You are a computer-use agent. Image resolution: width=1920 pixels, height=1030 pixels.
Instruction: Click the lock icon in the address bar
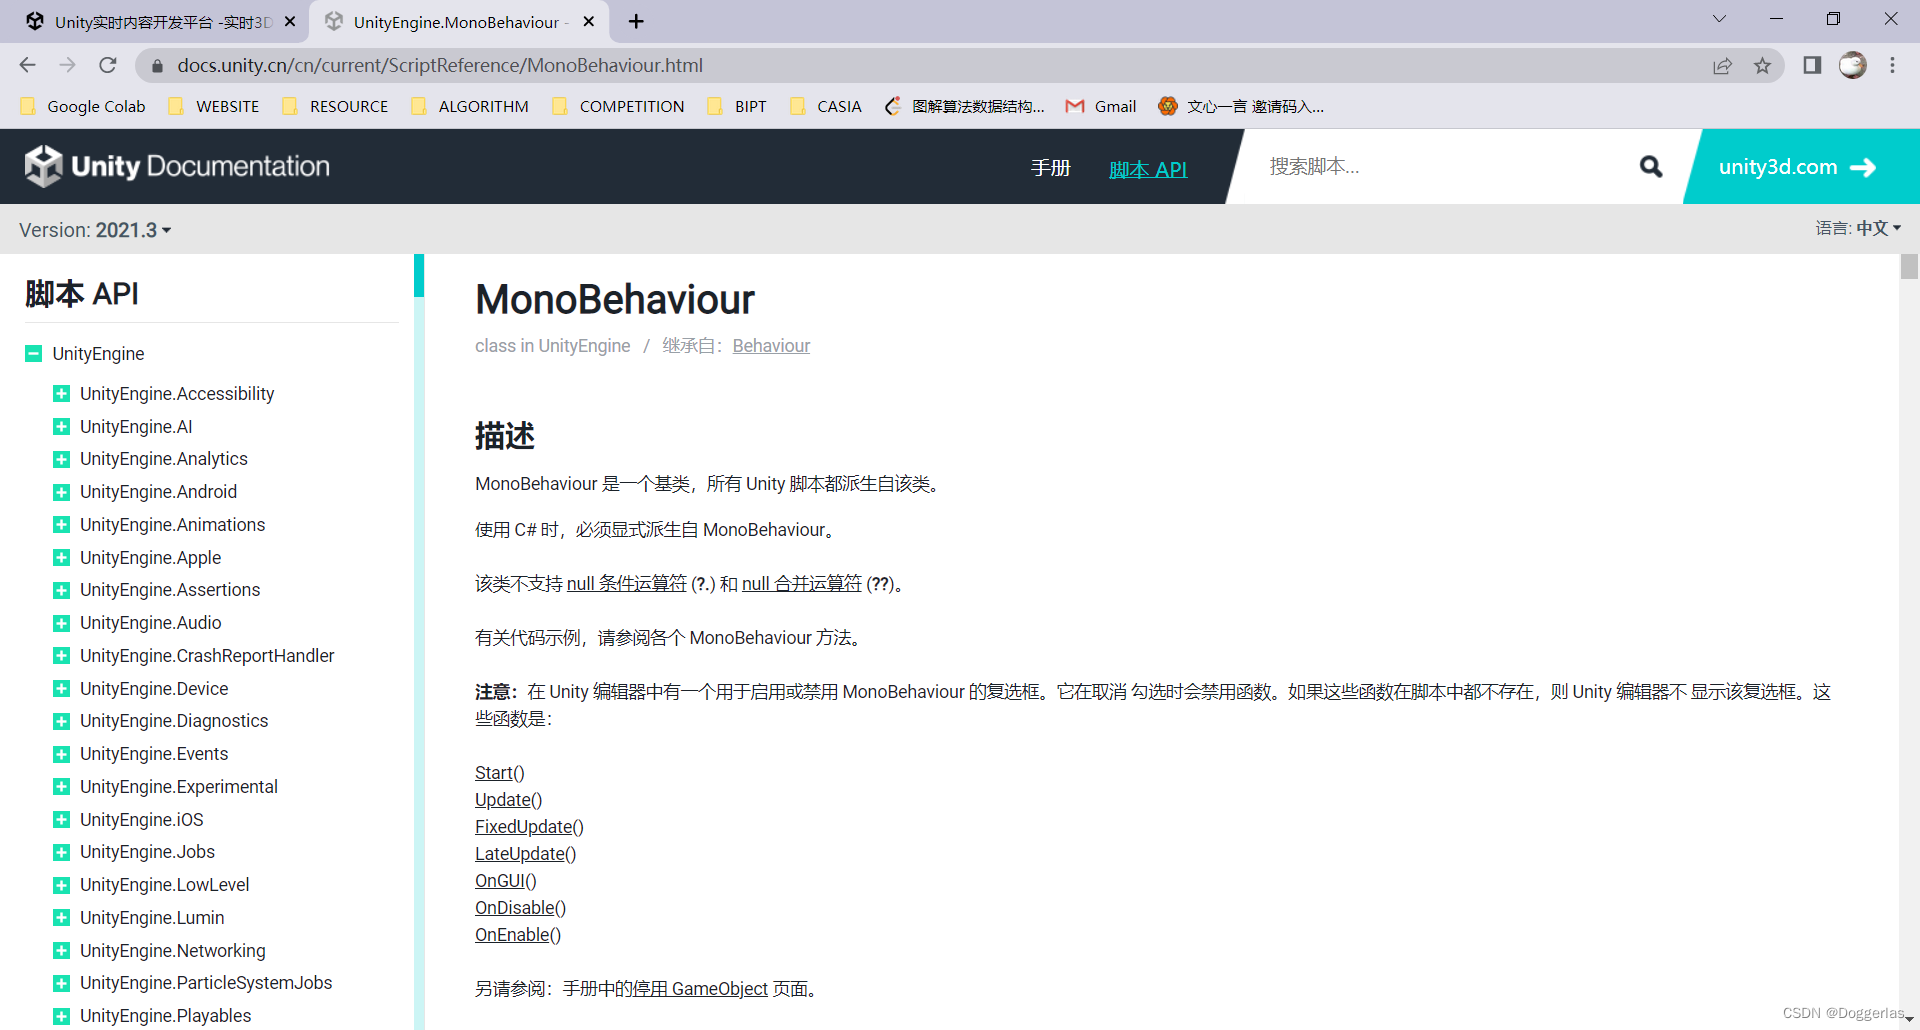157,66
